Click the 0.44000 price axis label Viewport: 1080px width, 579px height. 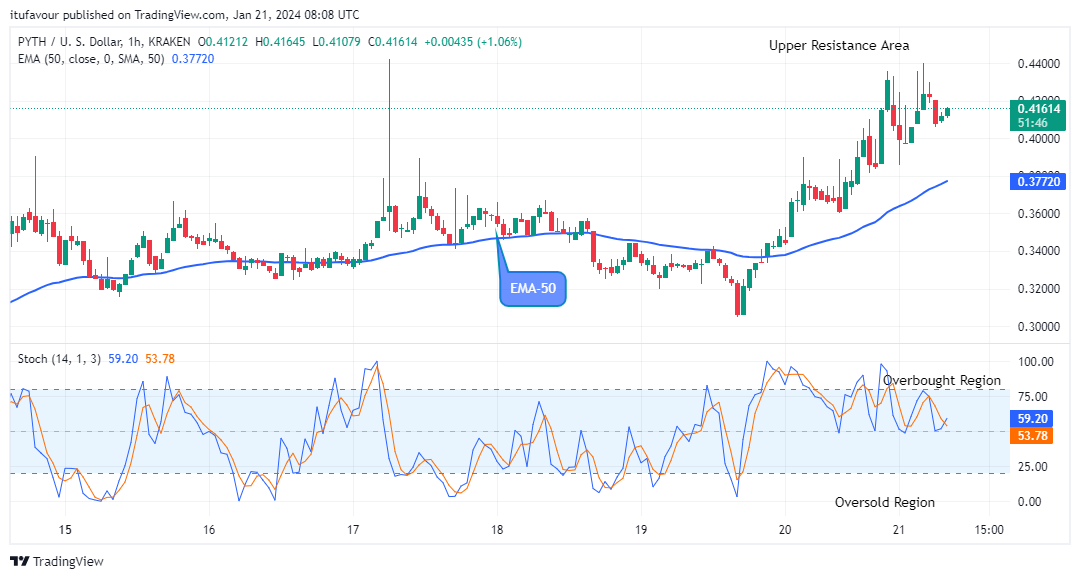[1039, 64]
